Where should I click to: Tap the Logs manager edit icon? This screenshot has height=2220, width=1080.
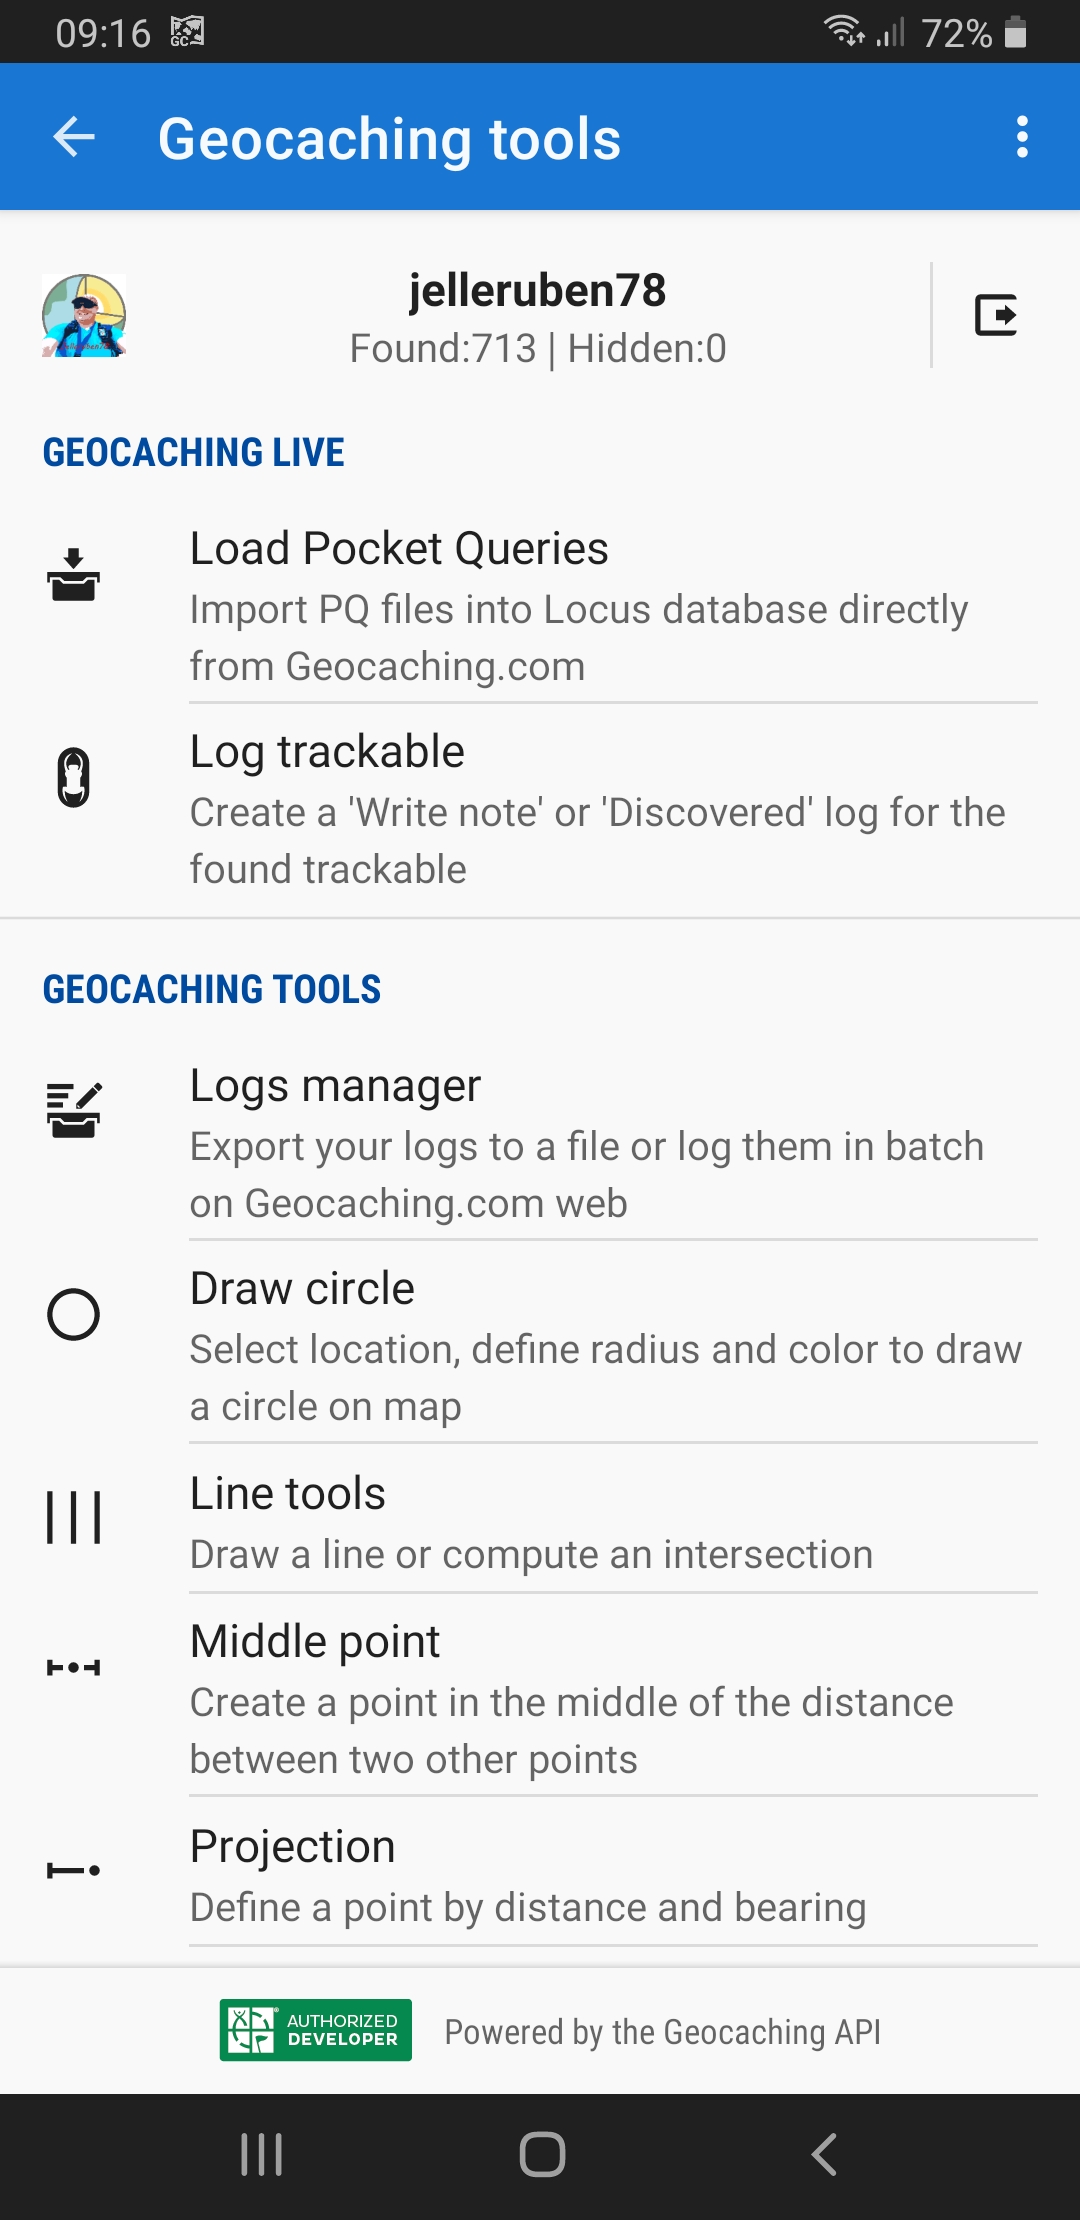[74, 1110]
